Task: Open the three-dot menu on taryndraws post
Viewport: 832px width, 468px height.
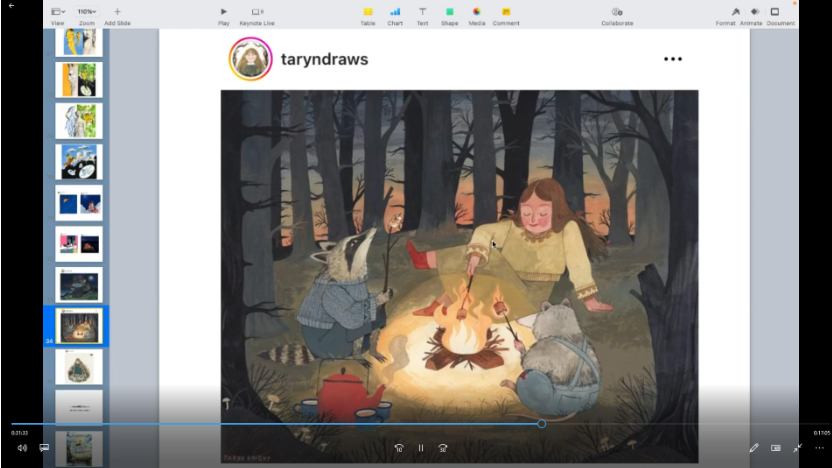Action: click(673, 59)
